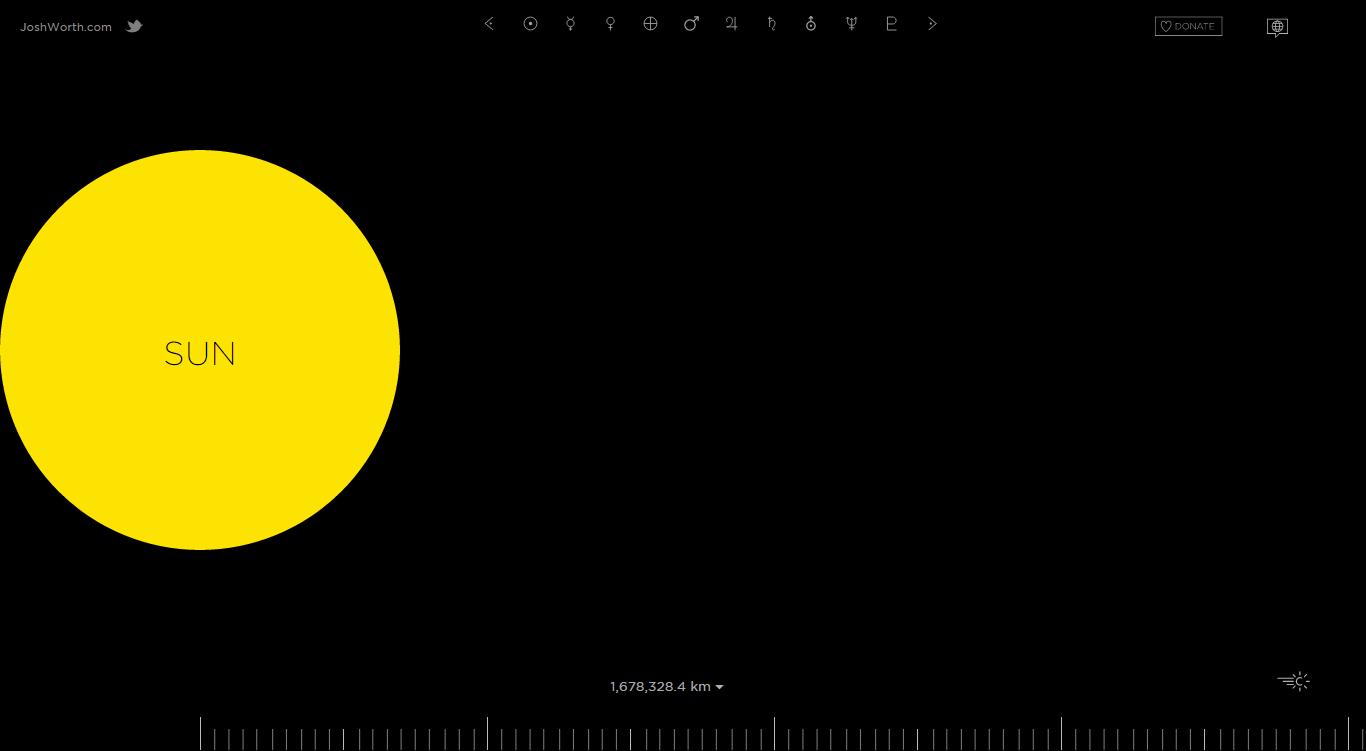1366x751 pixels.
Task: Click the 1,678,328.4 km distance readout
Action: [x=661, y=687]
